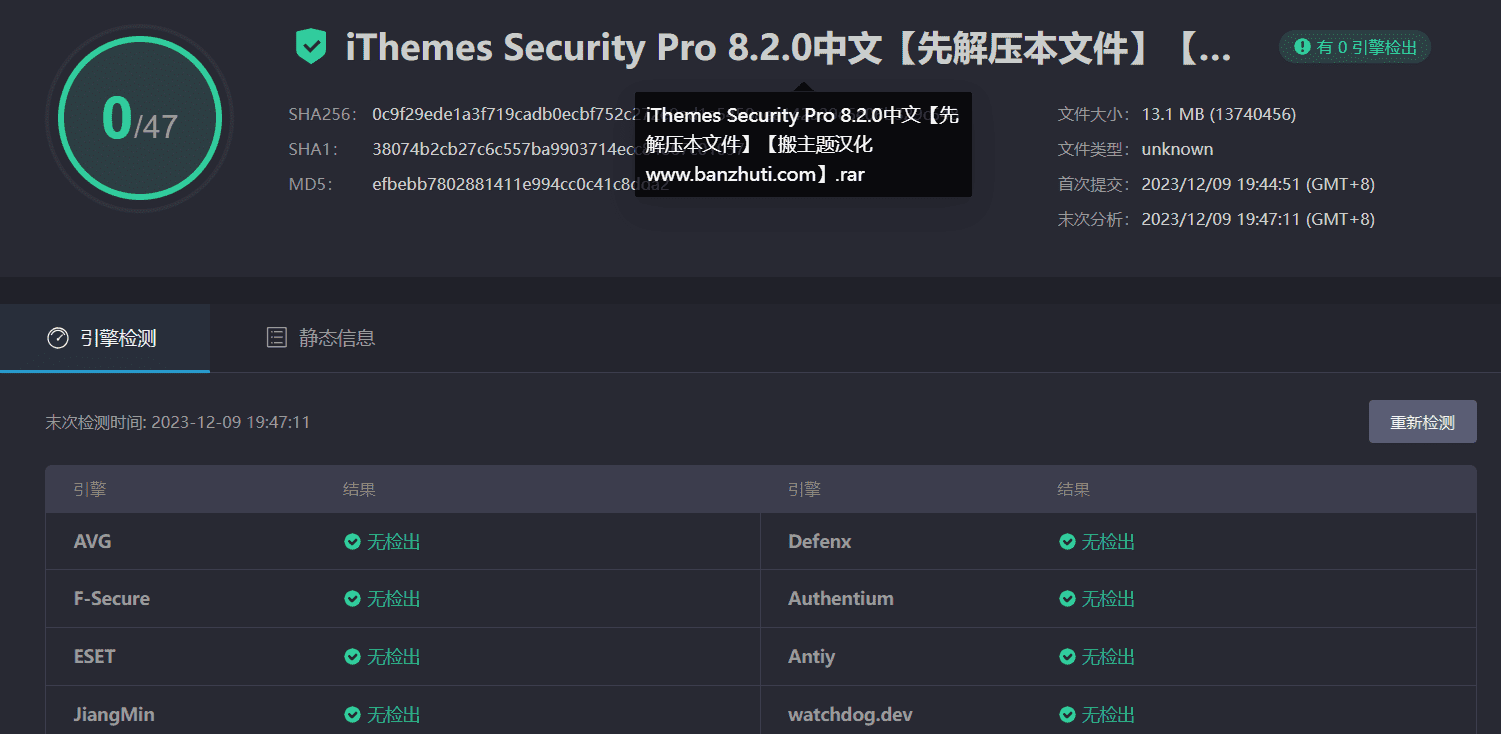Click the right 结果 column header
The height and width of the screenshot is (734, 1501).
[x=1074, y=490]
